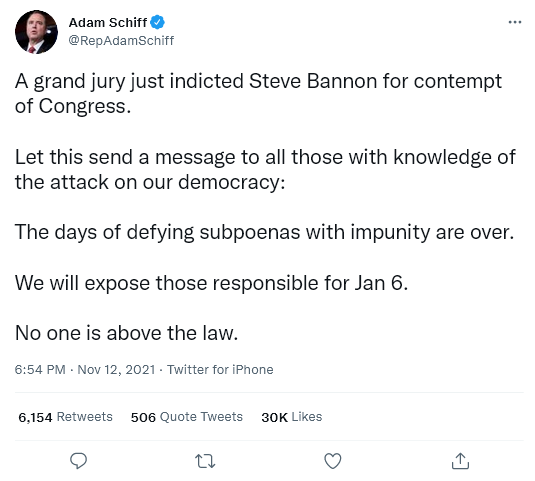535x481 pixels.
Task: Click the reply speech bubble icon
Action: pyautogui.click(x=78, y=461)
